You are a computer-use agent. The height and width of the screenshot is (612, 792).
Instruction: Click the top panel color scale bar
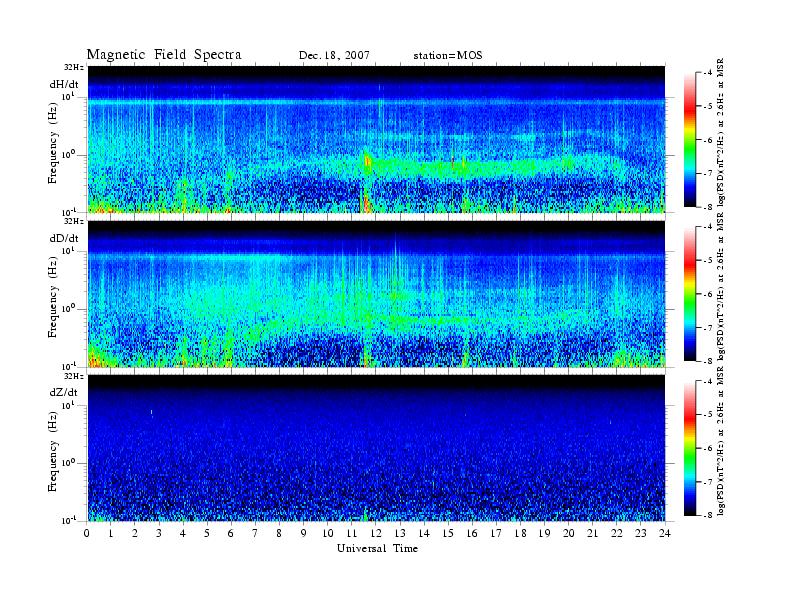click(x=689, y=140)
